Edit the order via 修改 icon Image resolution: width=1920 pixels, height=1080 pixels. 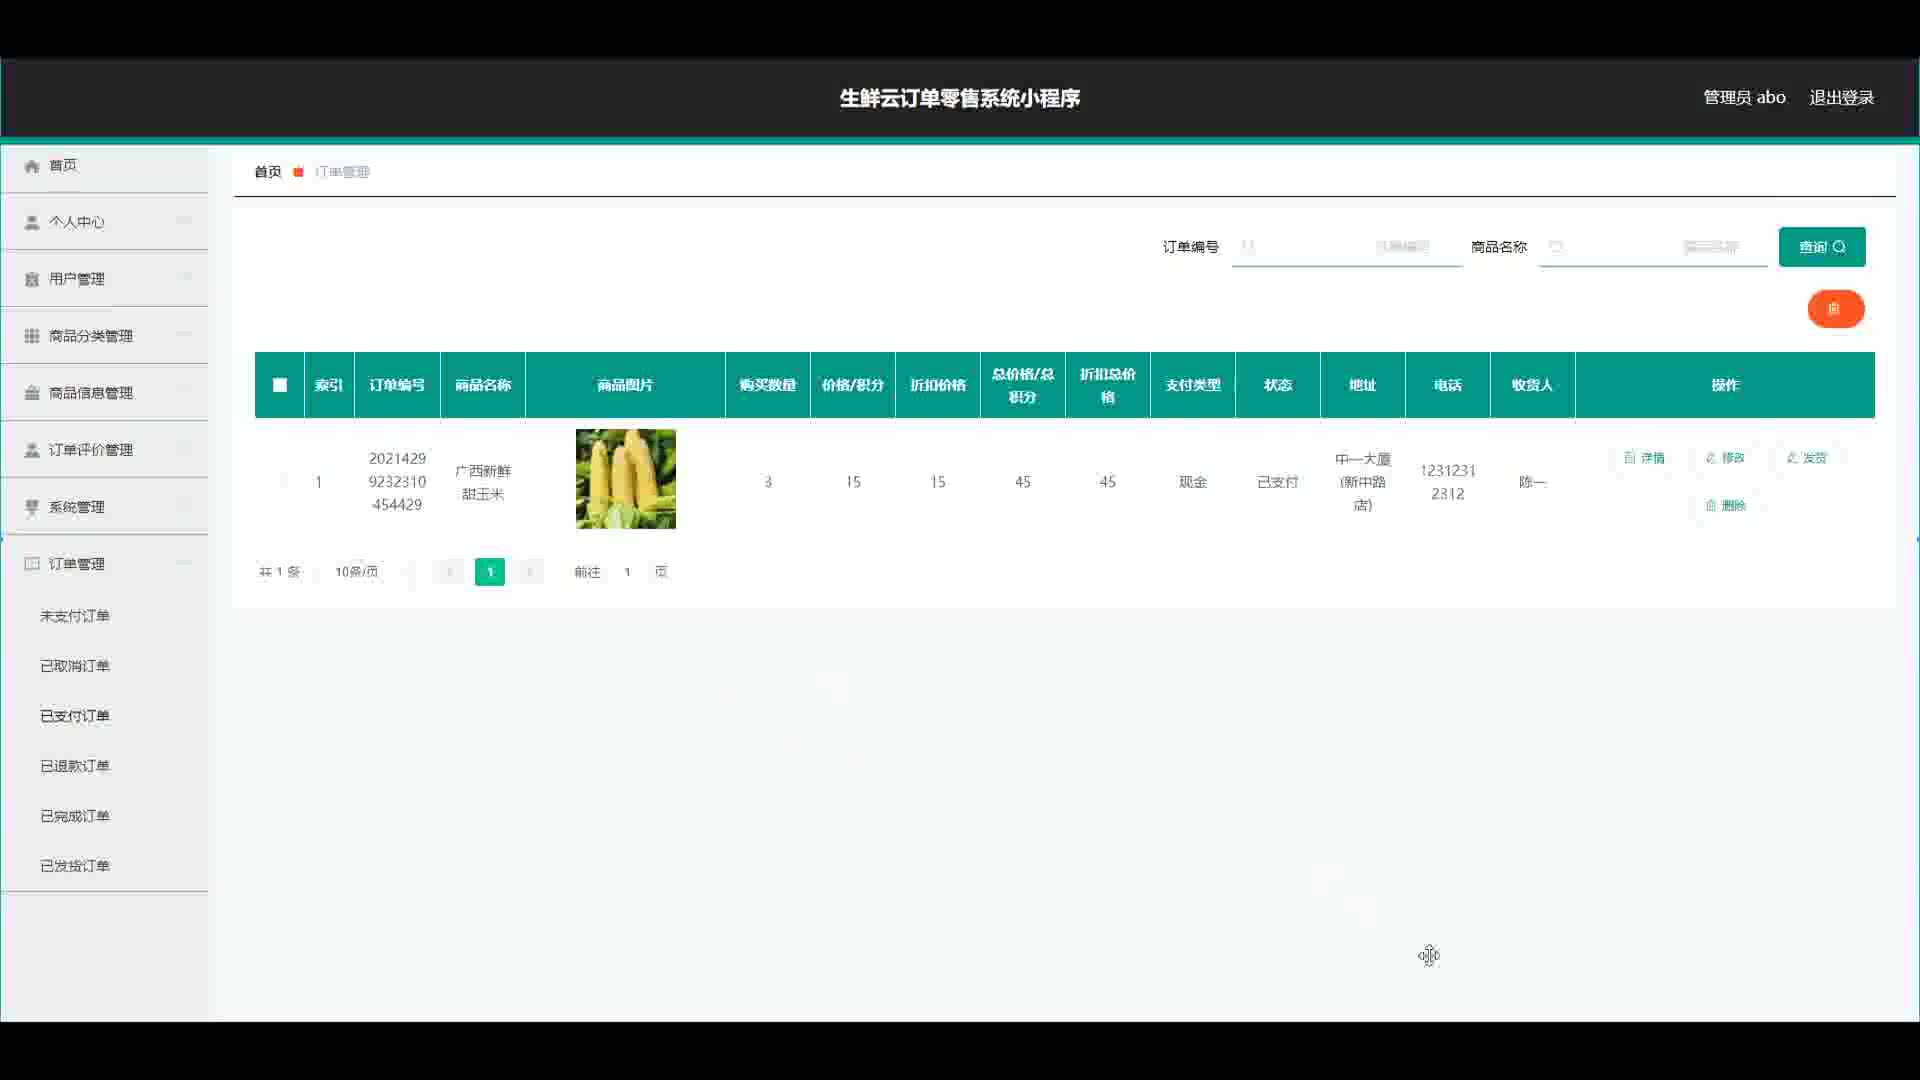pos(1711,458)
